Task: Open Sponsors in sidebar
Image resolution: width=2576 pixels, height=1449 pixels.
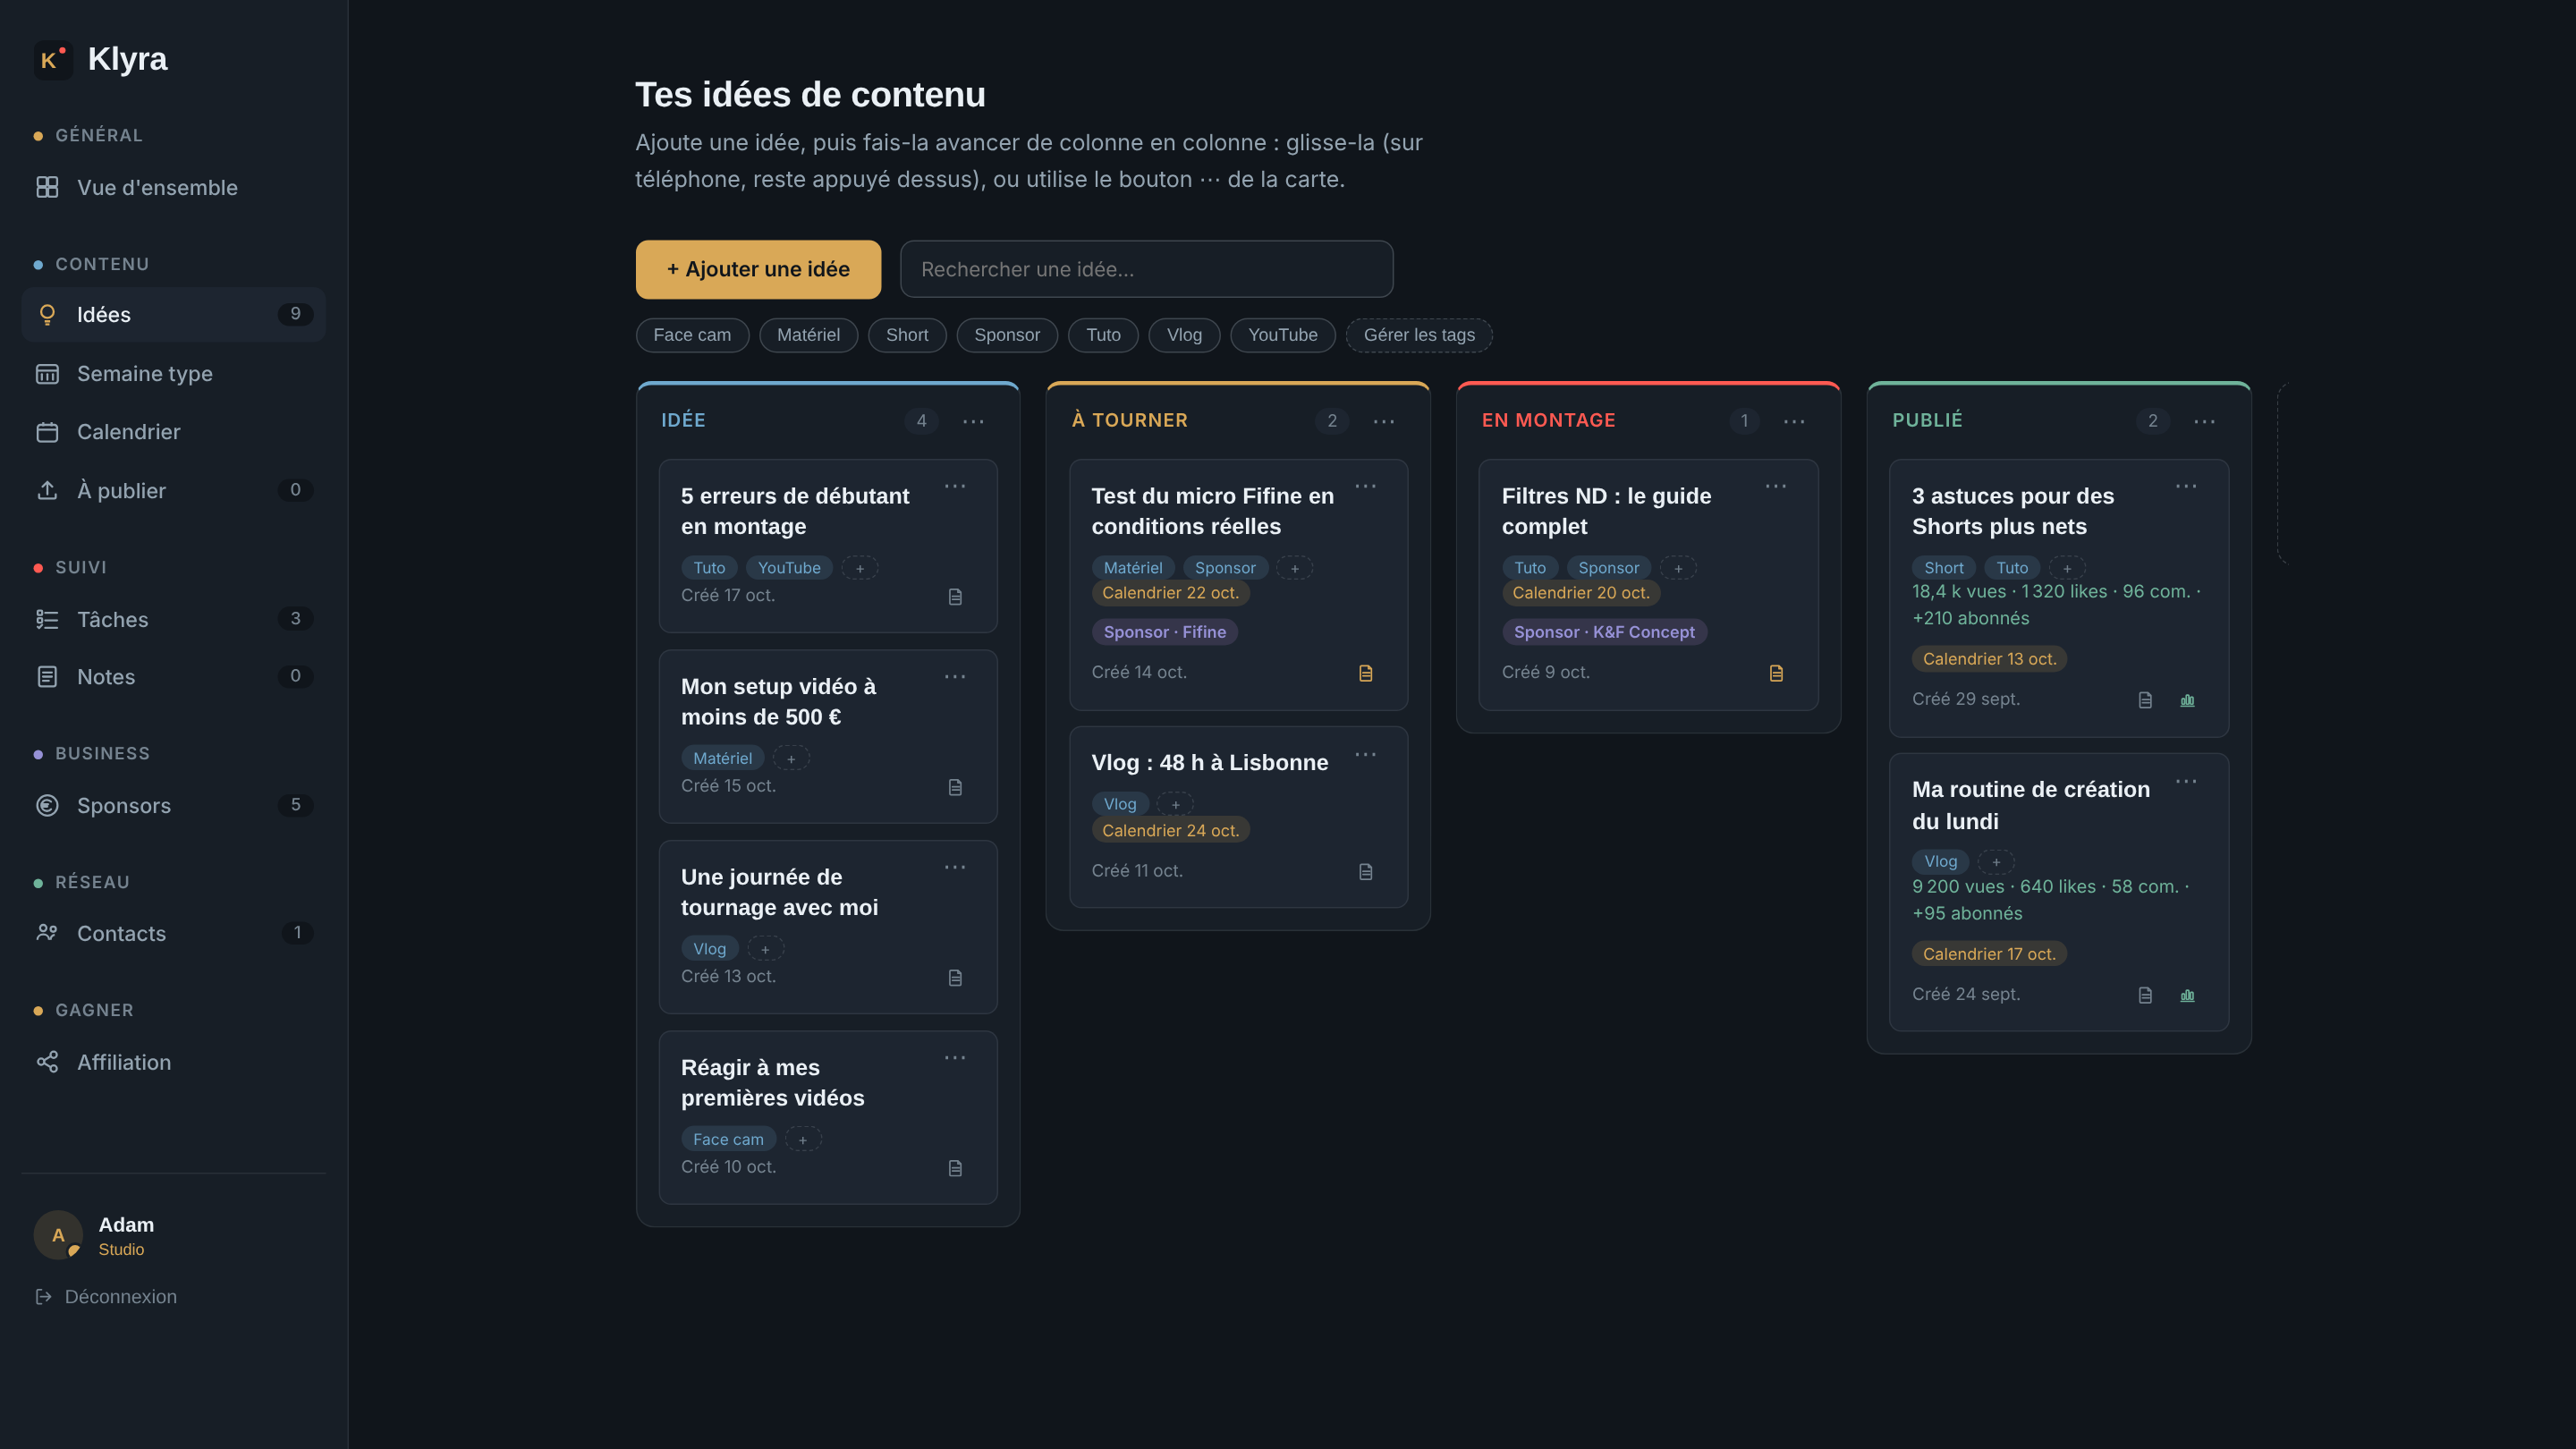Action: tap(174, 806)
